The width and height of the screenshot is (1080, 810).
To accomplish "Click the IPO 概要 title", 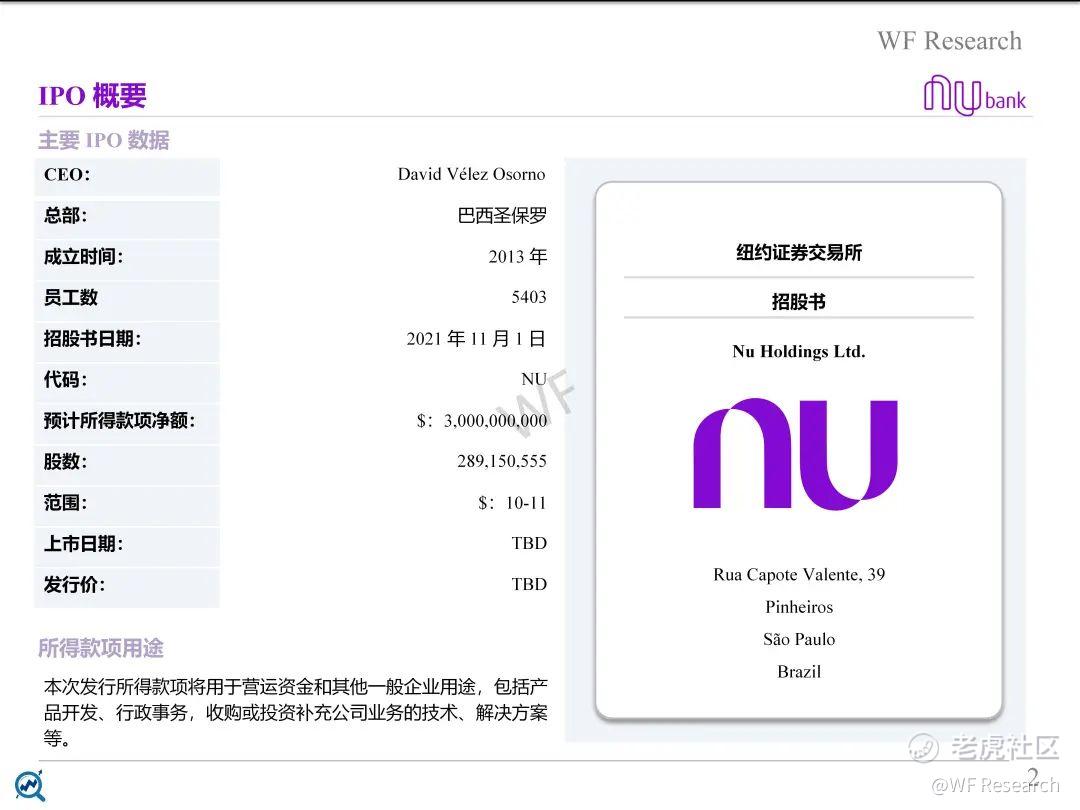I will click(x=92, y=95).
